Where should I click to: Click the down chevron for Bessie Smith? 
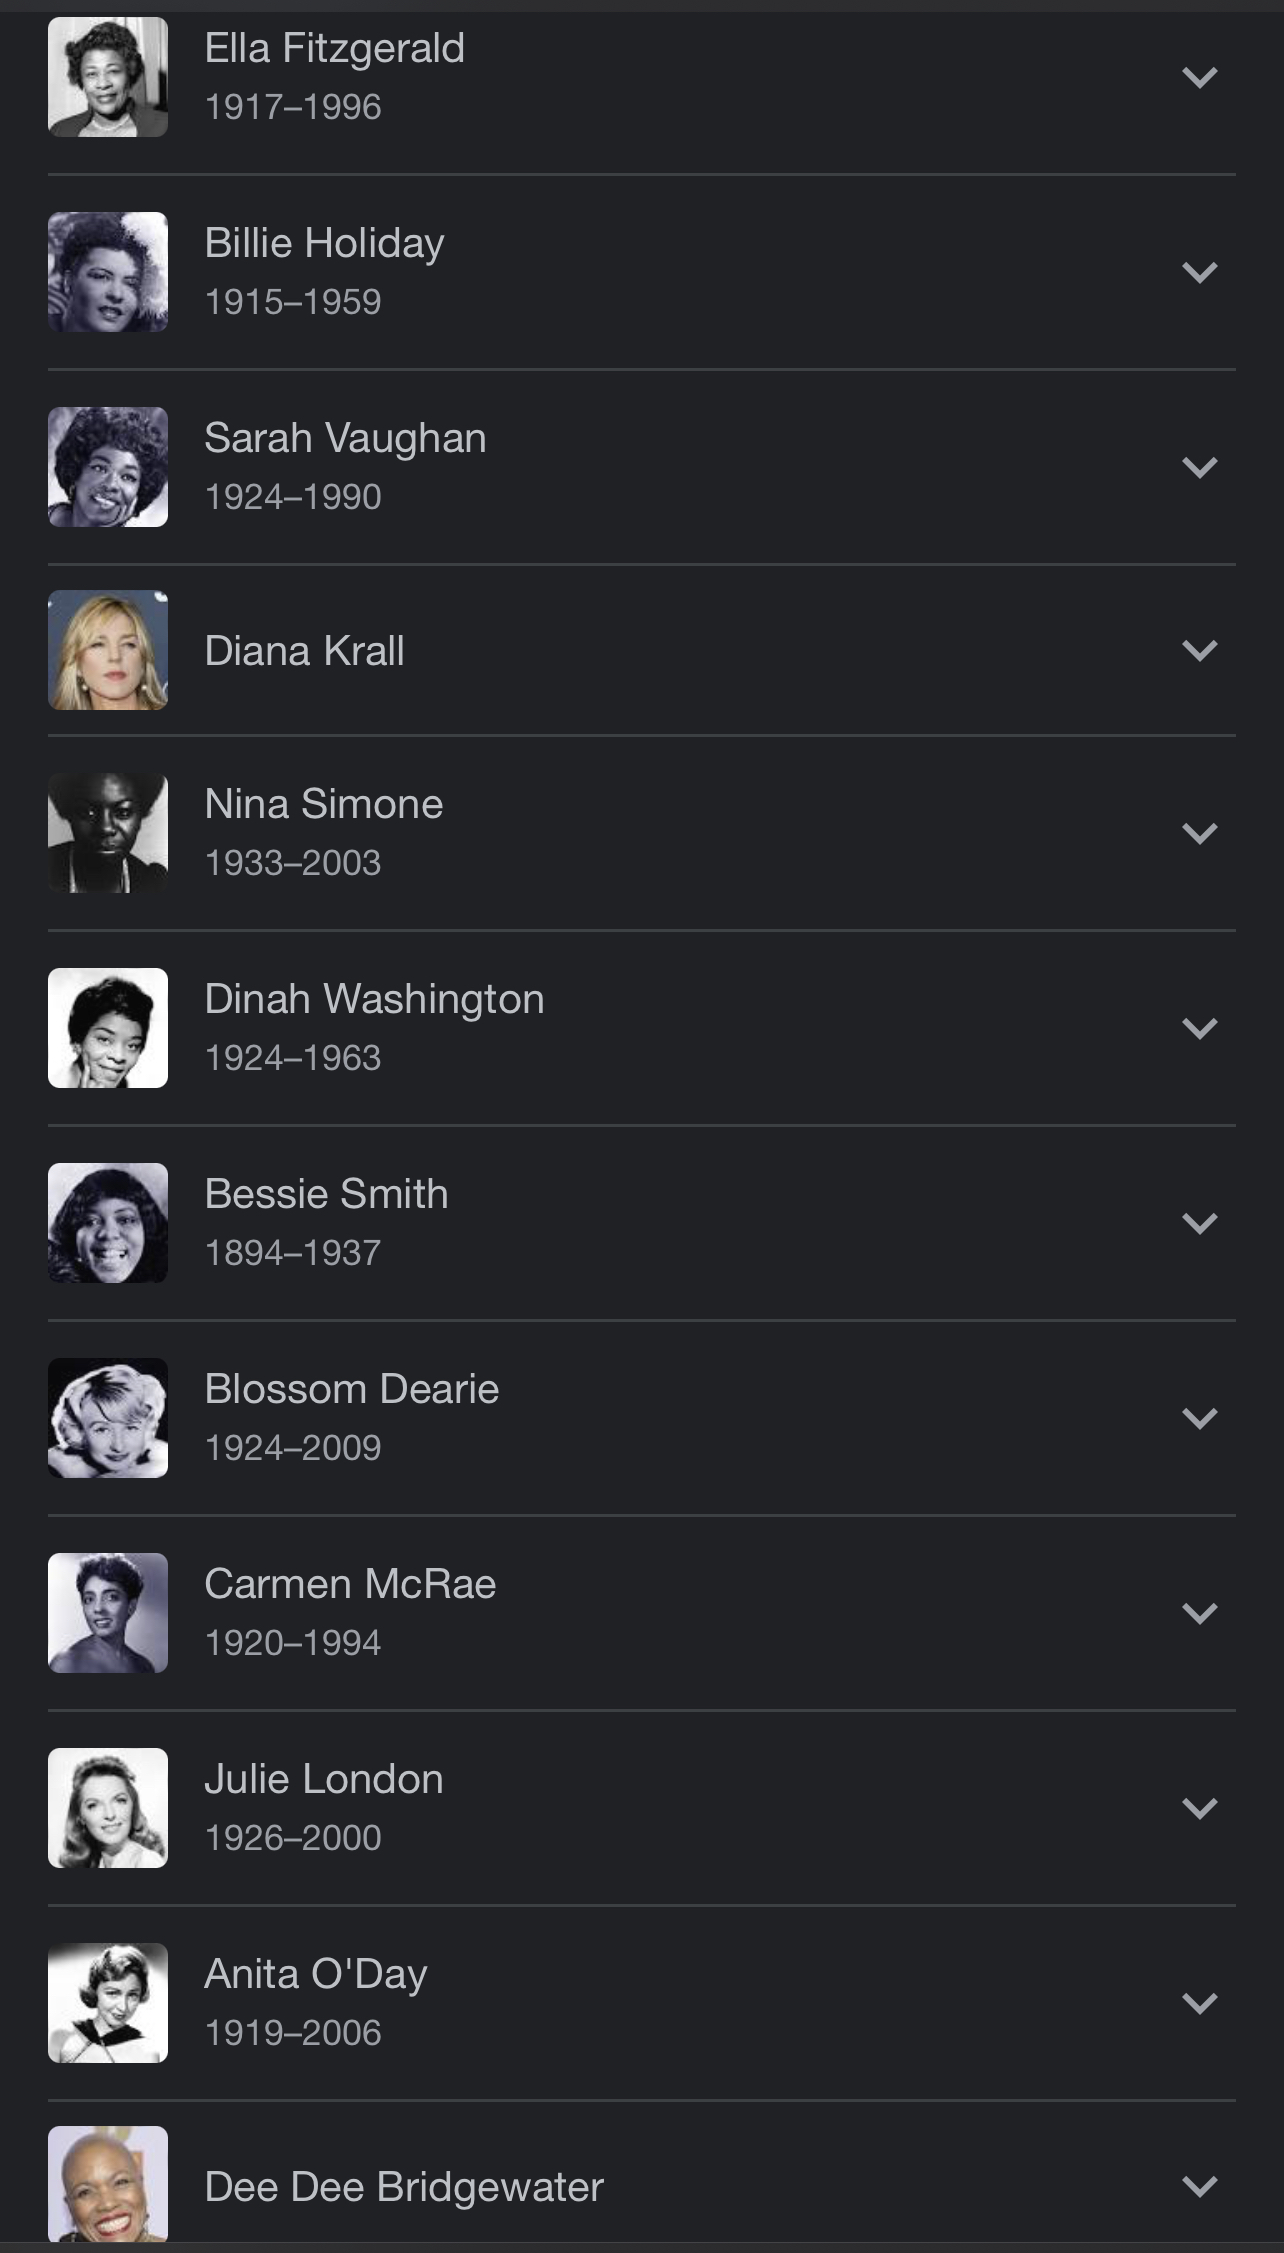click(x=1199, y=1223)
